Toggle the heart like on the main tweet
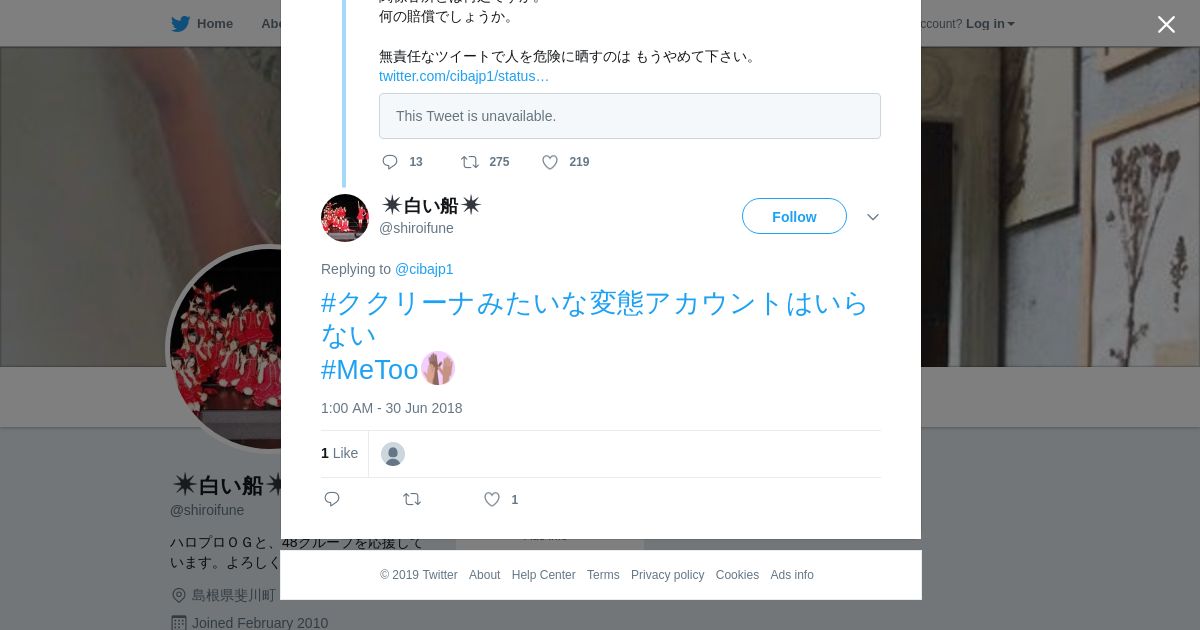1200x630 pixels. (492, 499)
